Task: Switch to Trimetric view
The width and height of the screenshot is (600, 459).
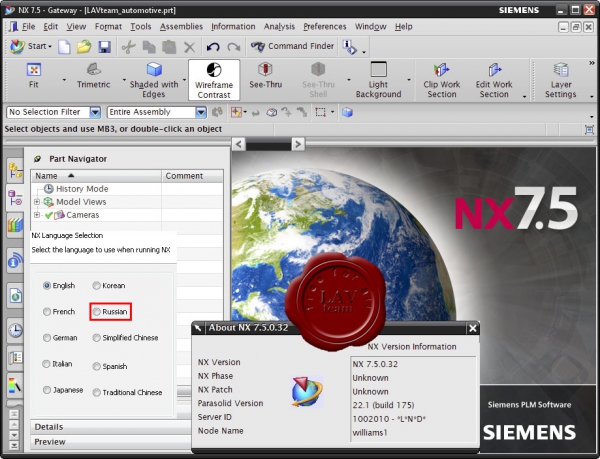Action: coord(93,76)
